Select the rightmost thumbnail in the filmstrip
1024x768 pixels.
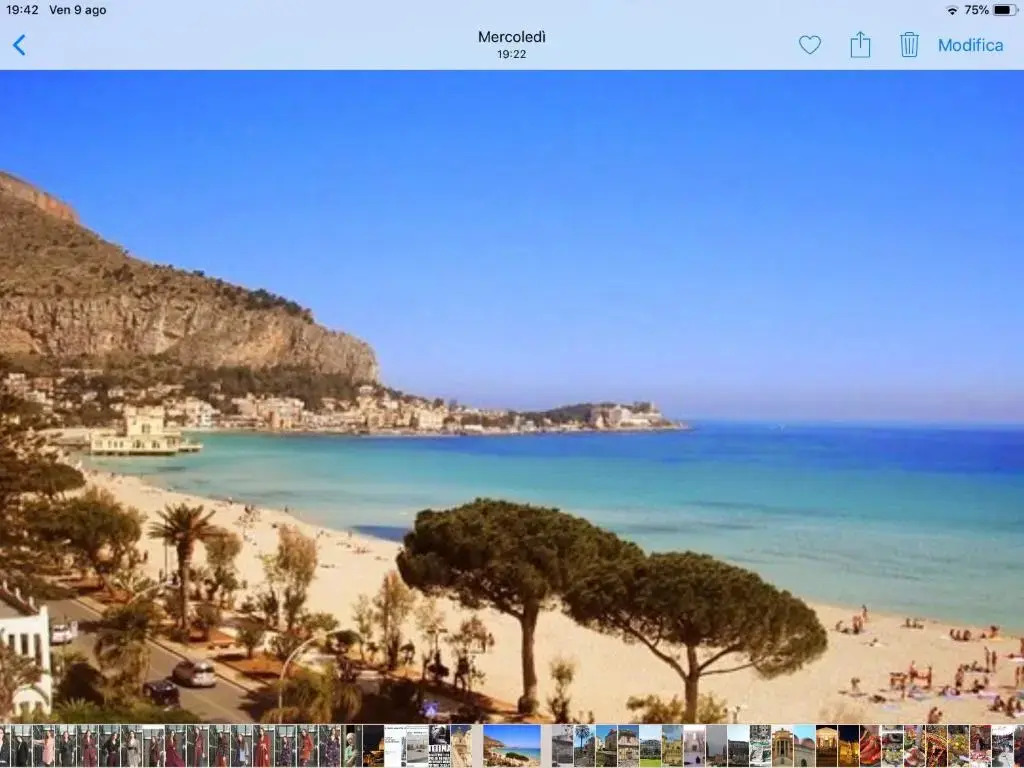coord(1018,746)
